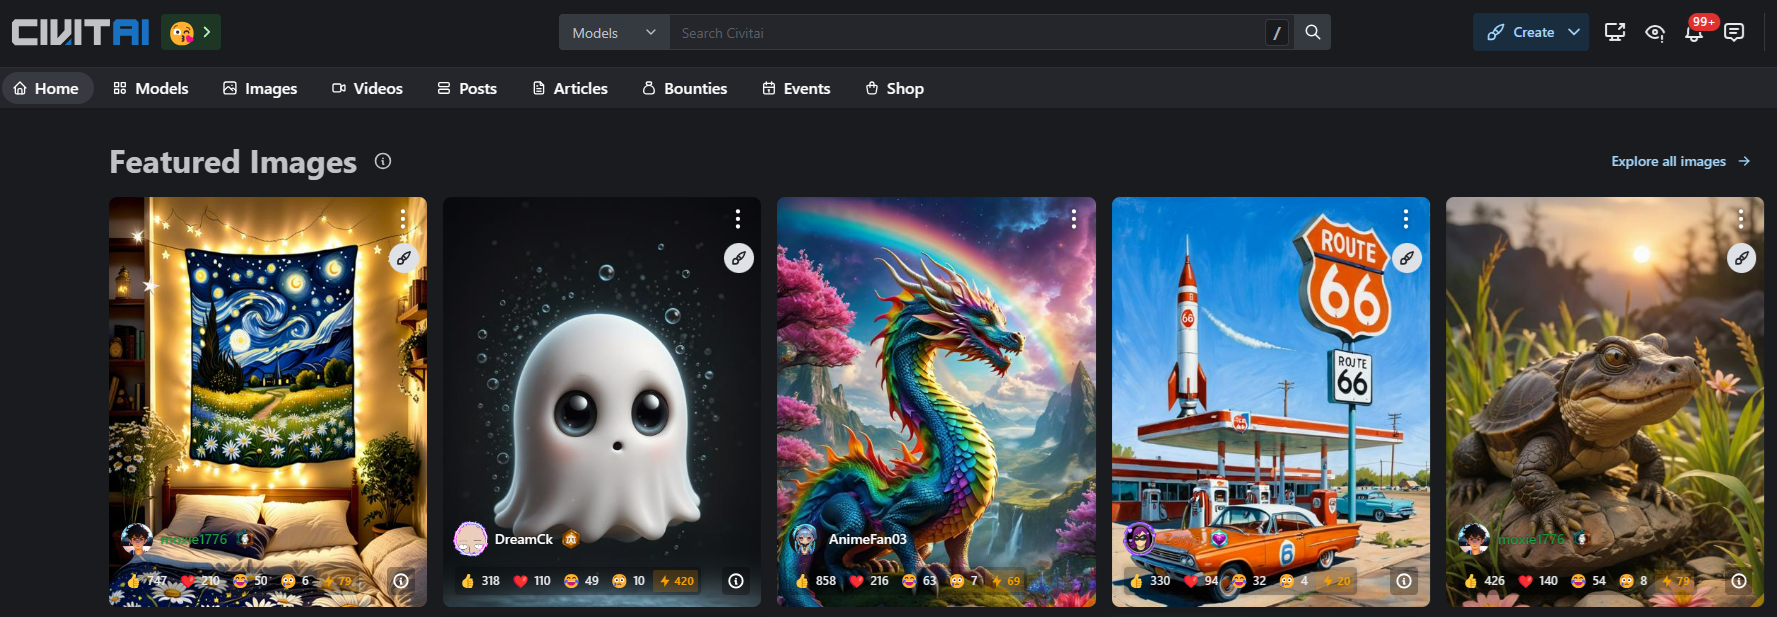Screen dimensions: 1777x617
Task: Open the monitor download-app icon
Action: 1615,32
